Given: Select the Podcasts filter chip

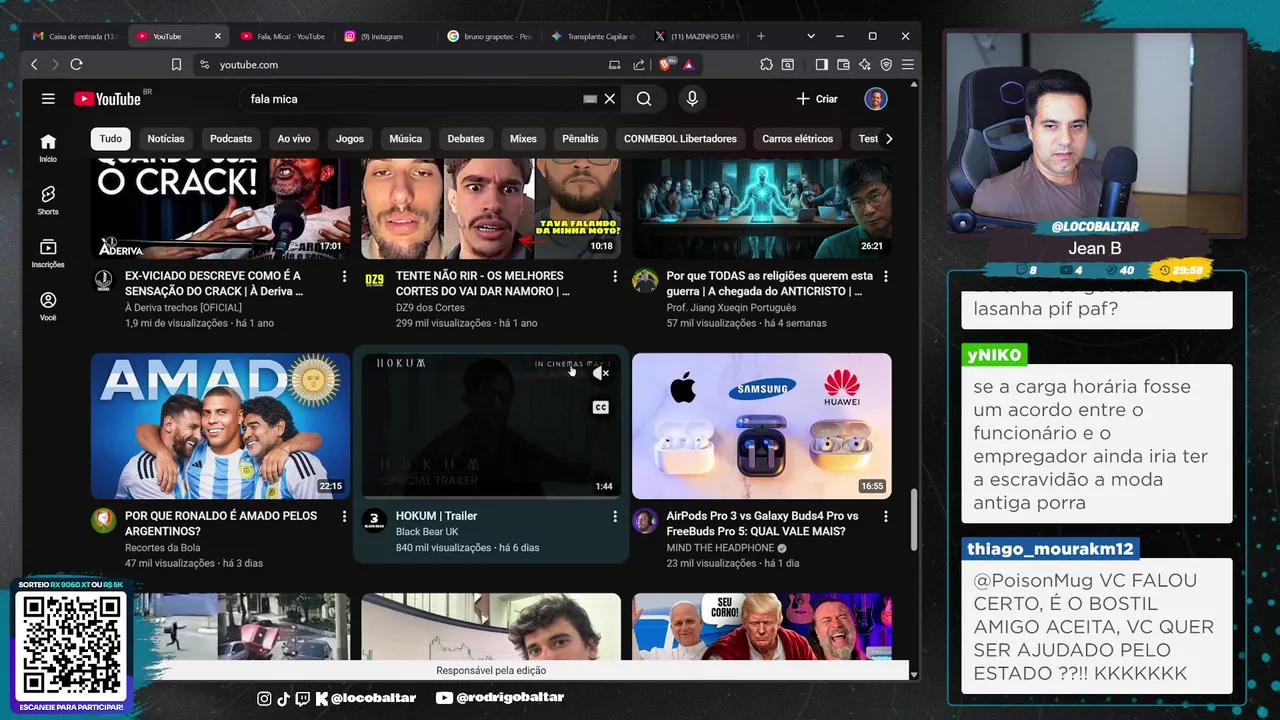Looking at the screenshot, I should [231, 139].
